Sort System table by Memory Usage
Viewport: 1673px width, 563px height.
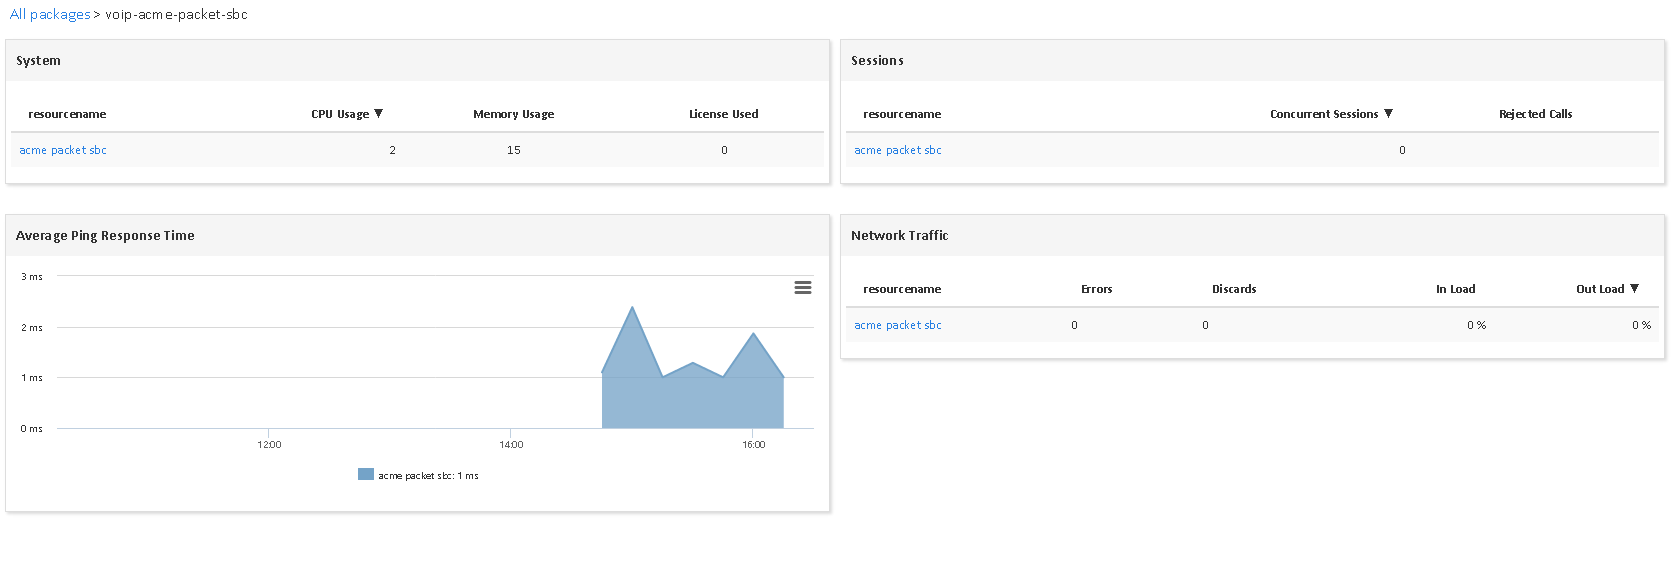pos(513,114)
